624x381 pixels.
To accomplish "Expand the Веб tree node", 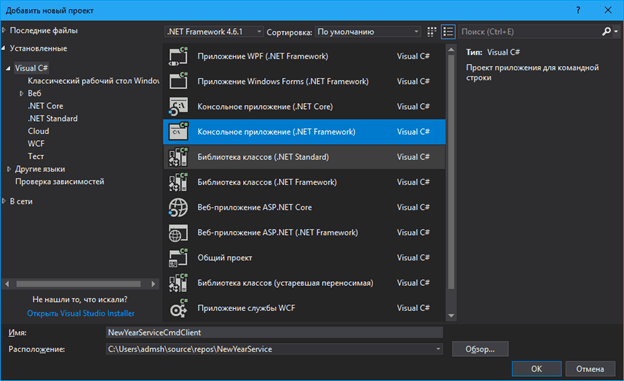I will [x=21, y=93].
